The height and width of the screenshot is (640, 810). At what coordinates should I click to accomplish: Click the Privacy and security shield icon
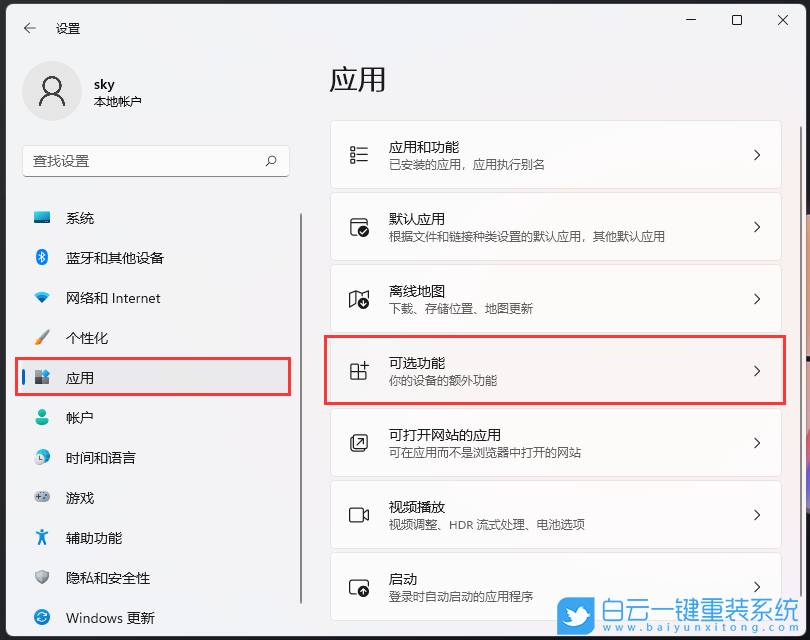[40, 578]
